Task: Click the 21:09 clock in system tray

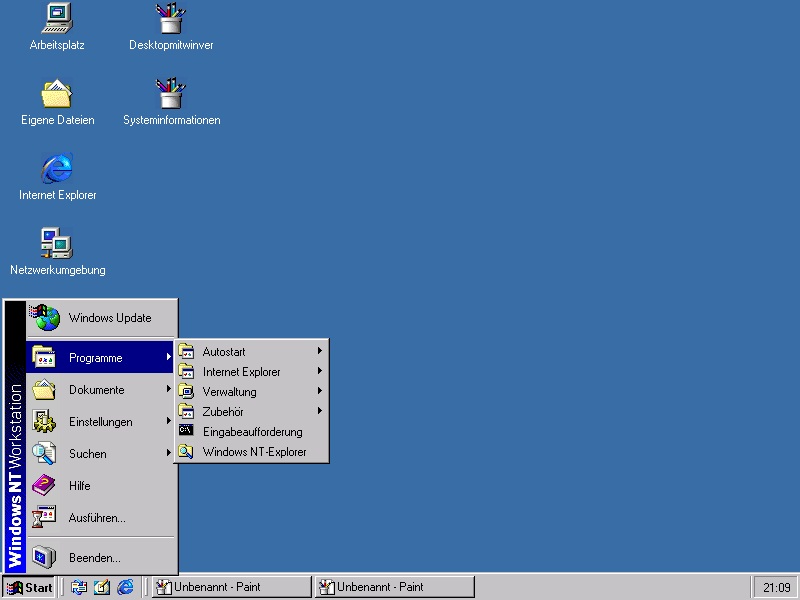Action: pyautogui.click(x=777, y=588)
